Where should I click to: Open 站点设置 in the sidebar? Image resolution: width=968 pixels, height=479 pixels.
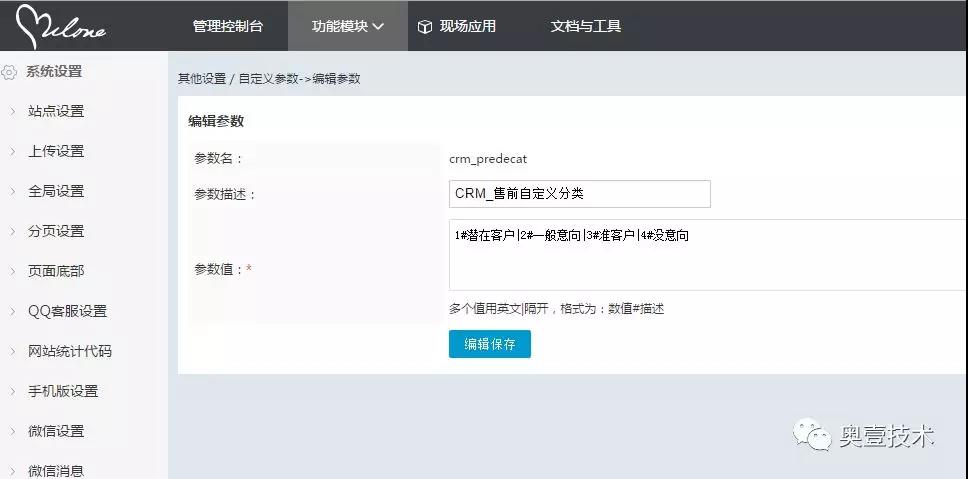(x=56, y=112)
